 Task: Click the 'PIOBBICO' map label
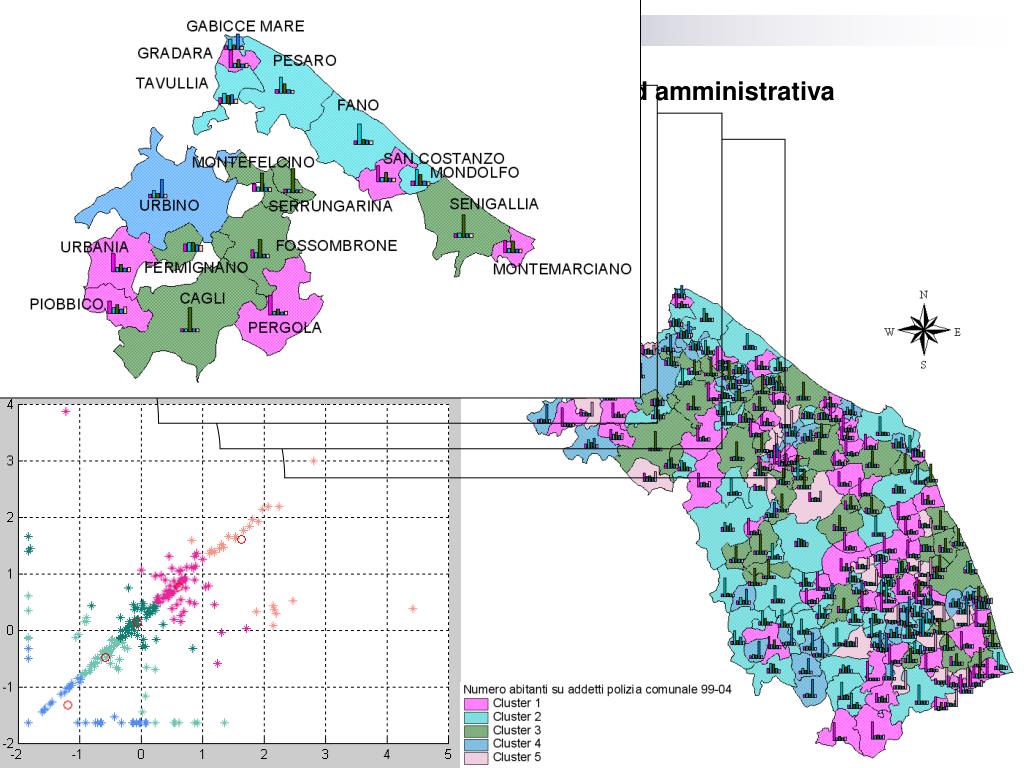click(67, 304)
